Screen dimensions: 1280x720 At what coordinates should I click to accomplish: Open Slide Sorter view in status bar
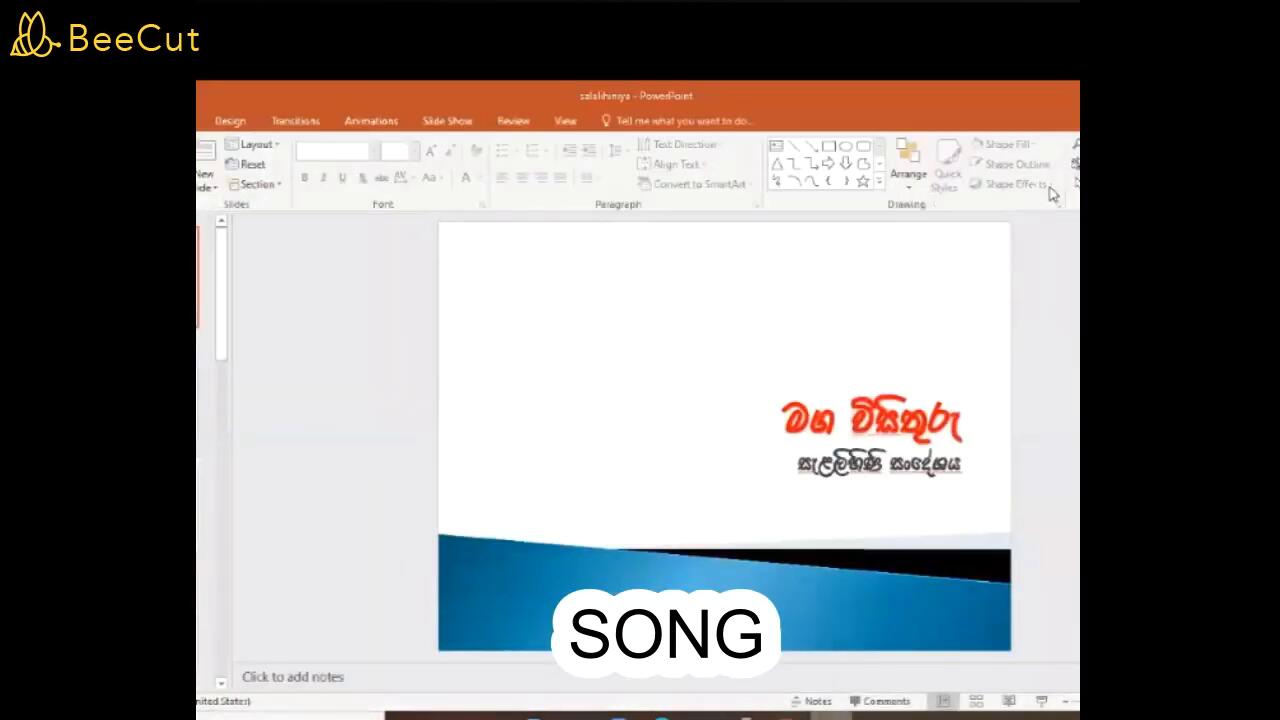[976, 701]
